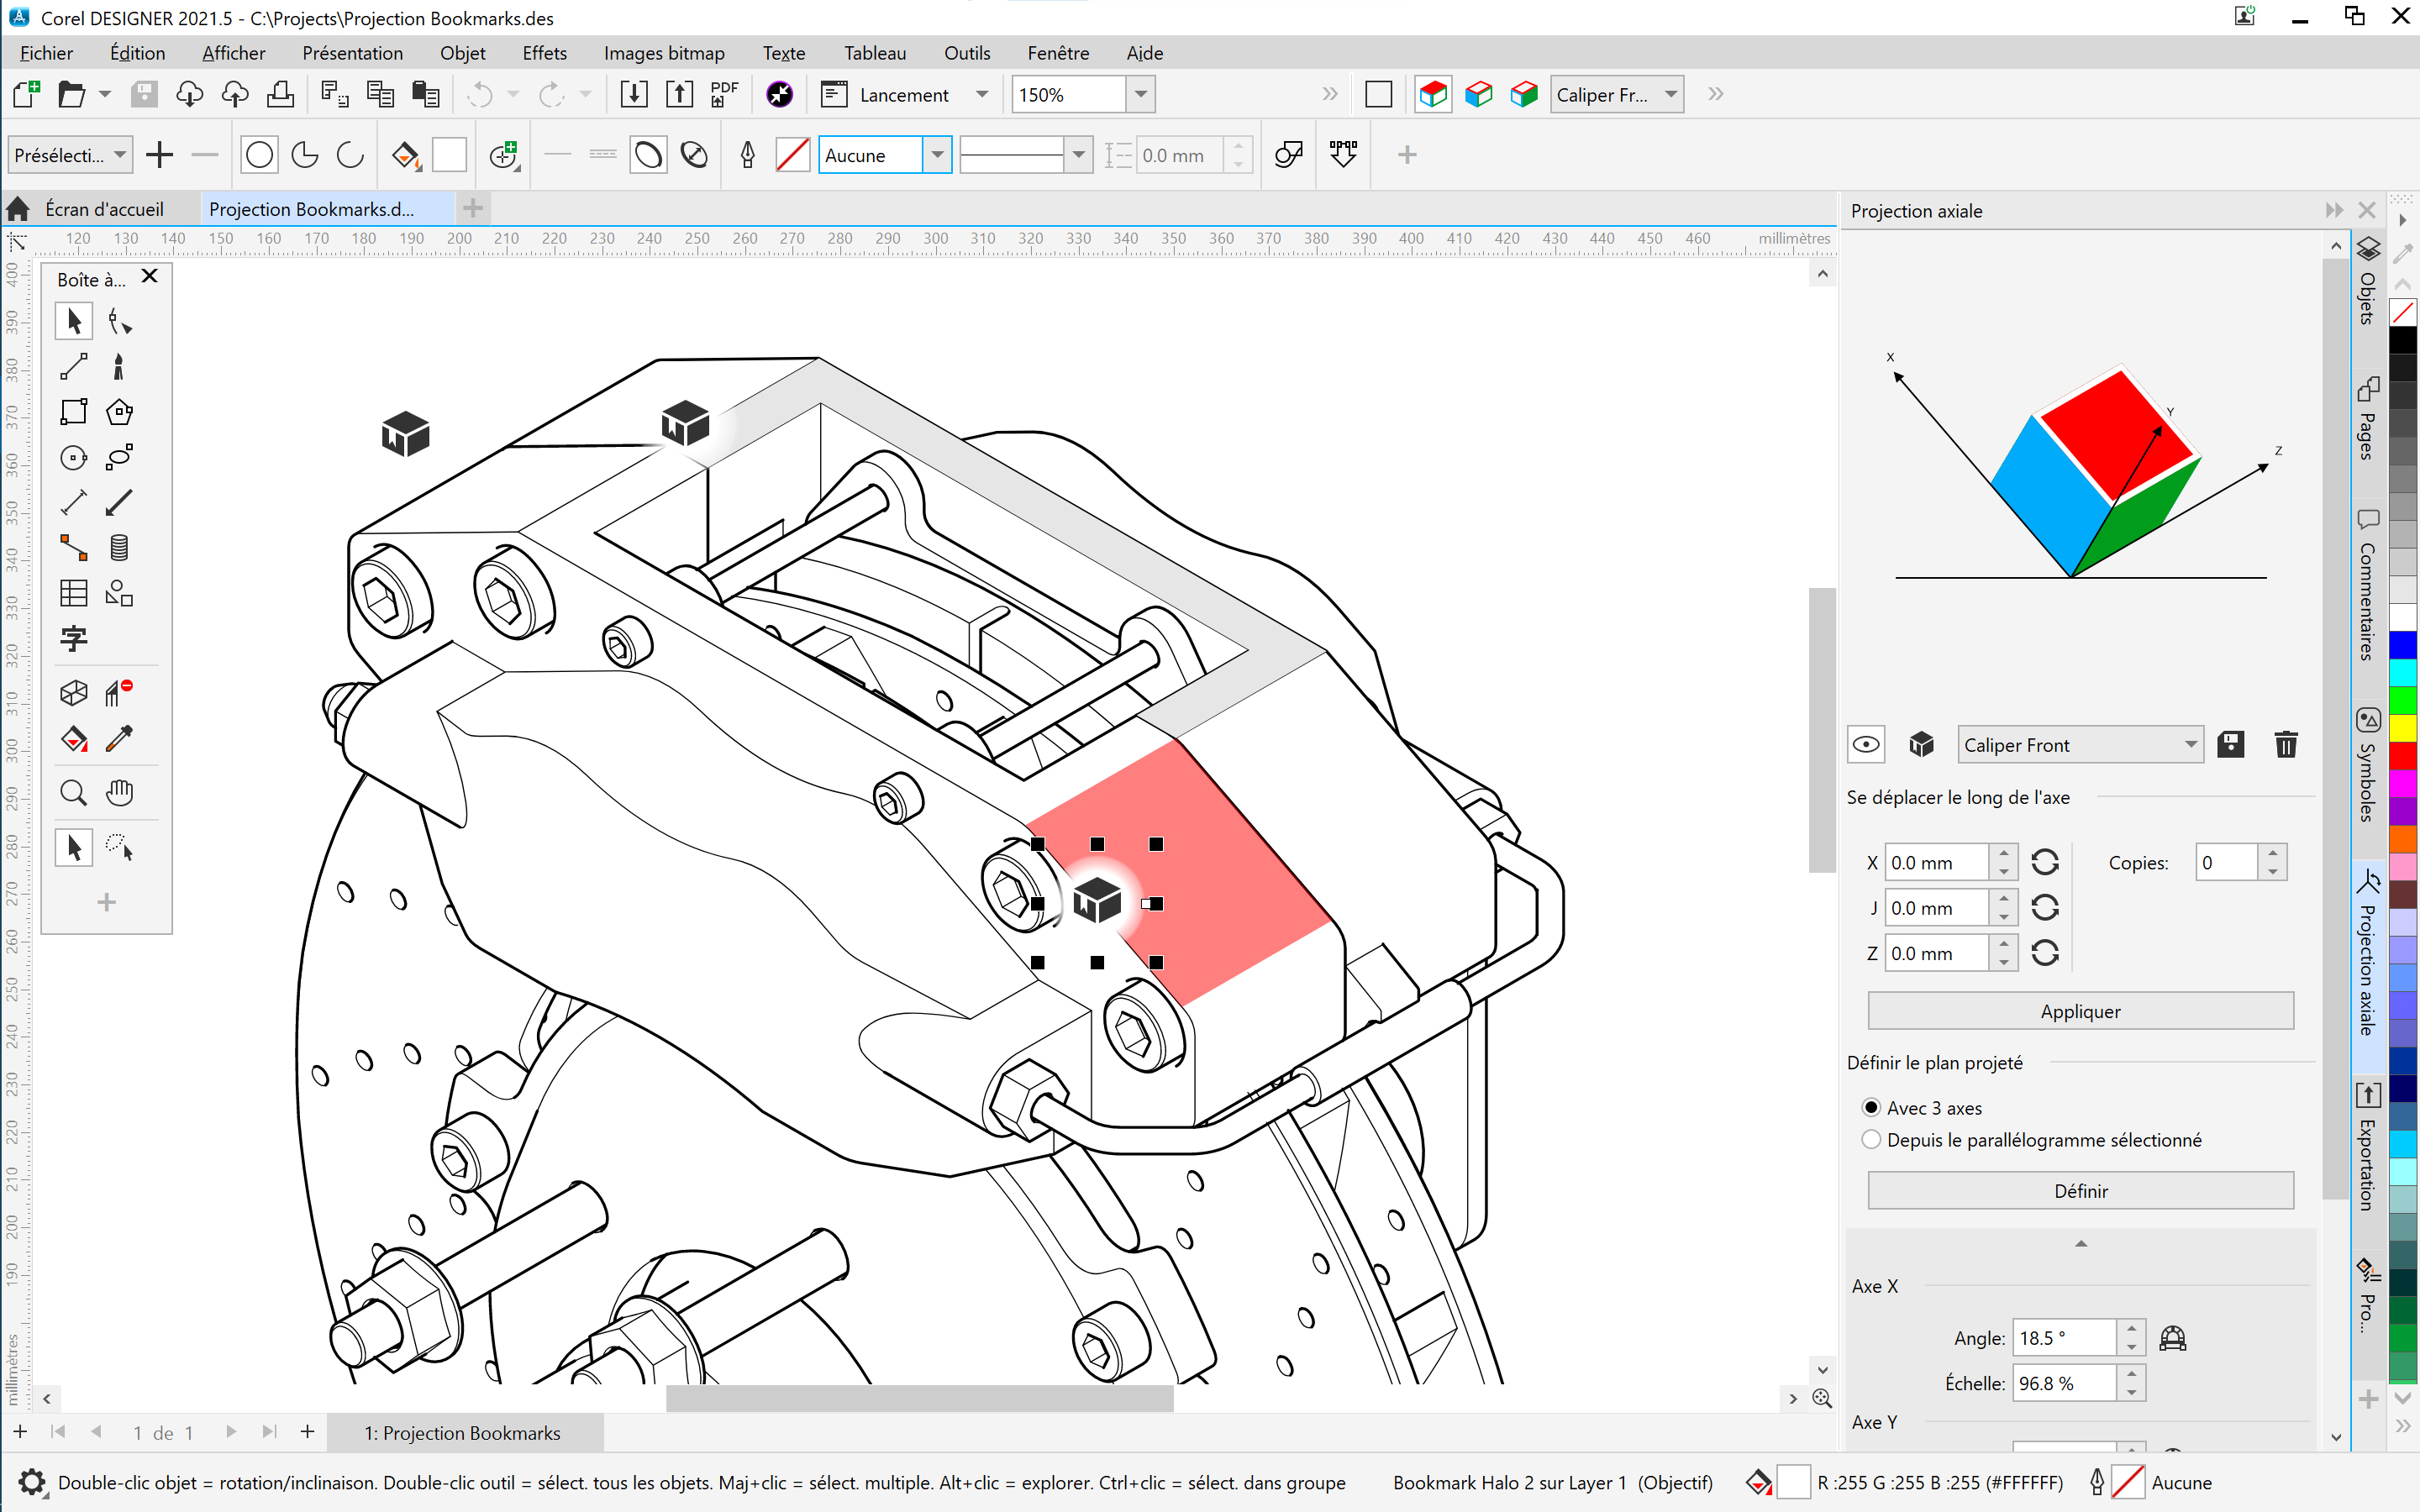Select the Eyedropper tool
The image size is (2420, 1512).
pyautogui.click(x=119, y=739)
